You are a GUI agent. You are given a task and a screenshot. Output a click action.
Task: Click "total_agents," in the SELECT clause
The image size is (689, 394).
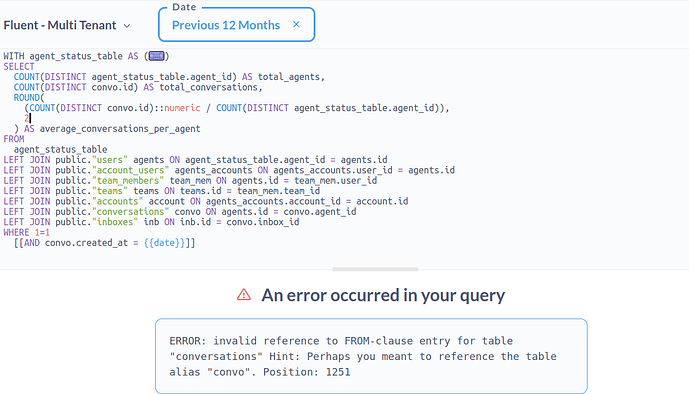point(291,77)
